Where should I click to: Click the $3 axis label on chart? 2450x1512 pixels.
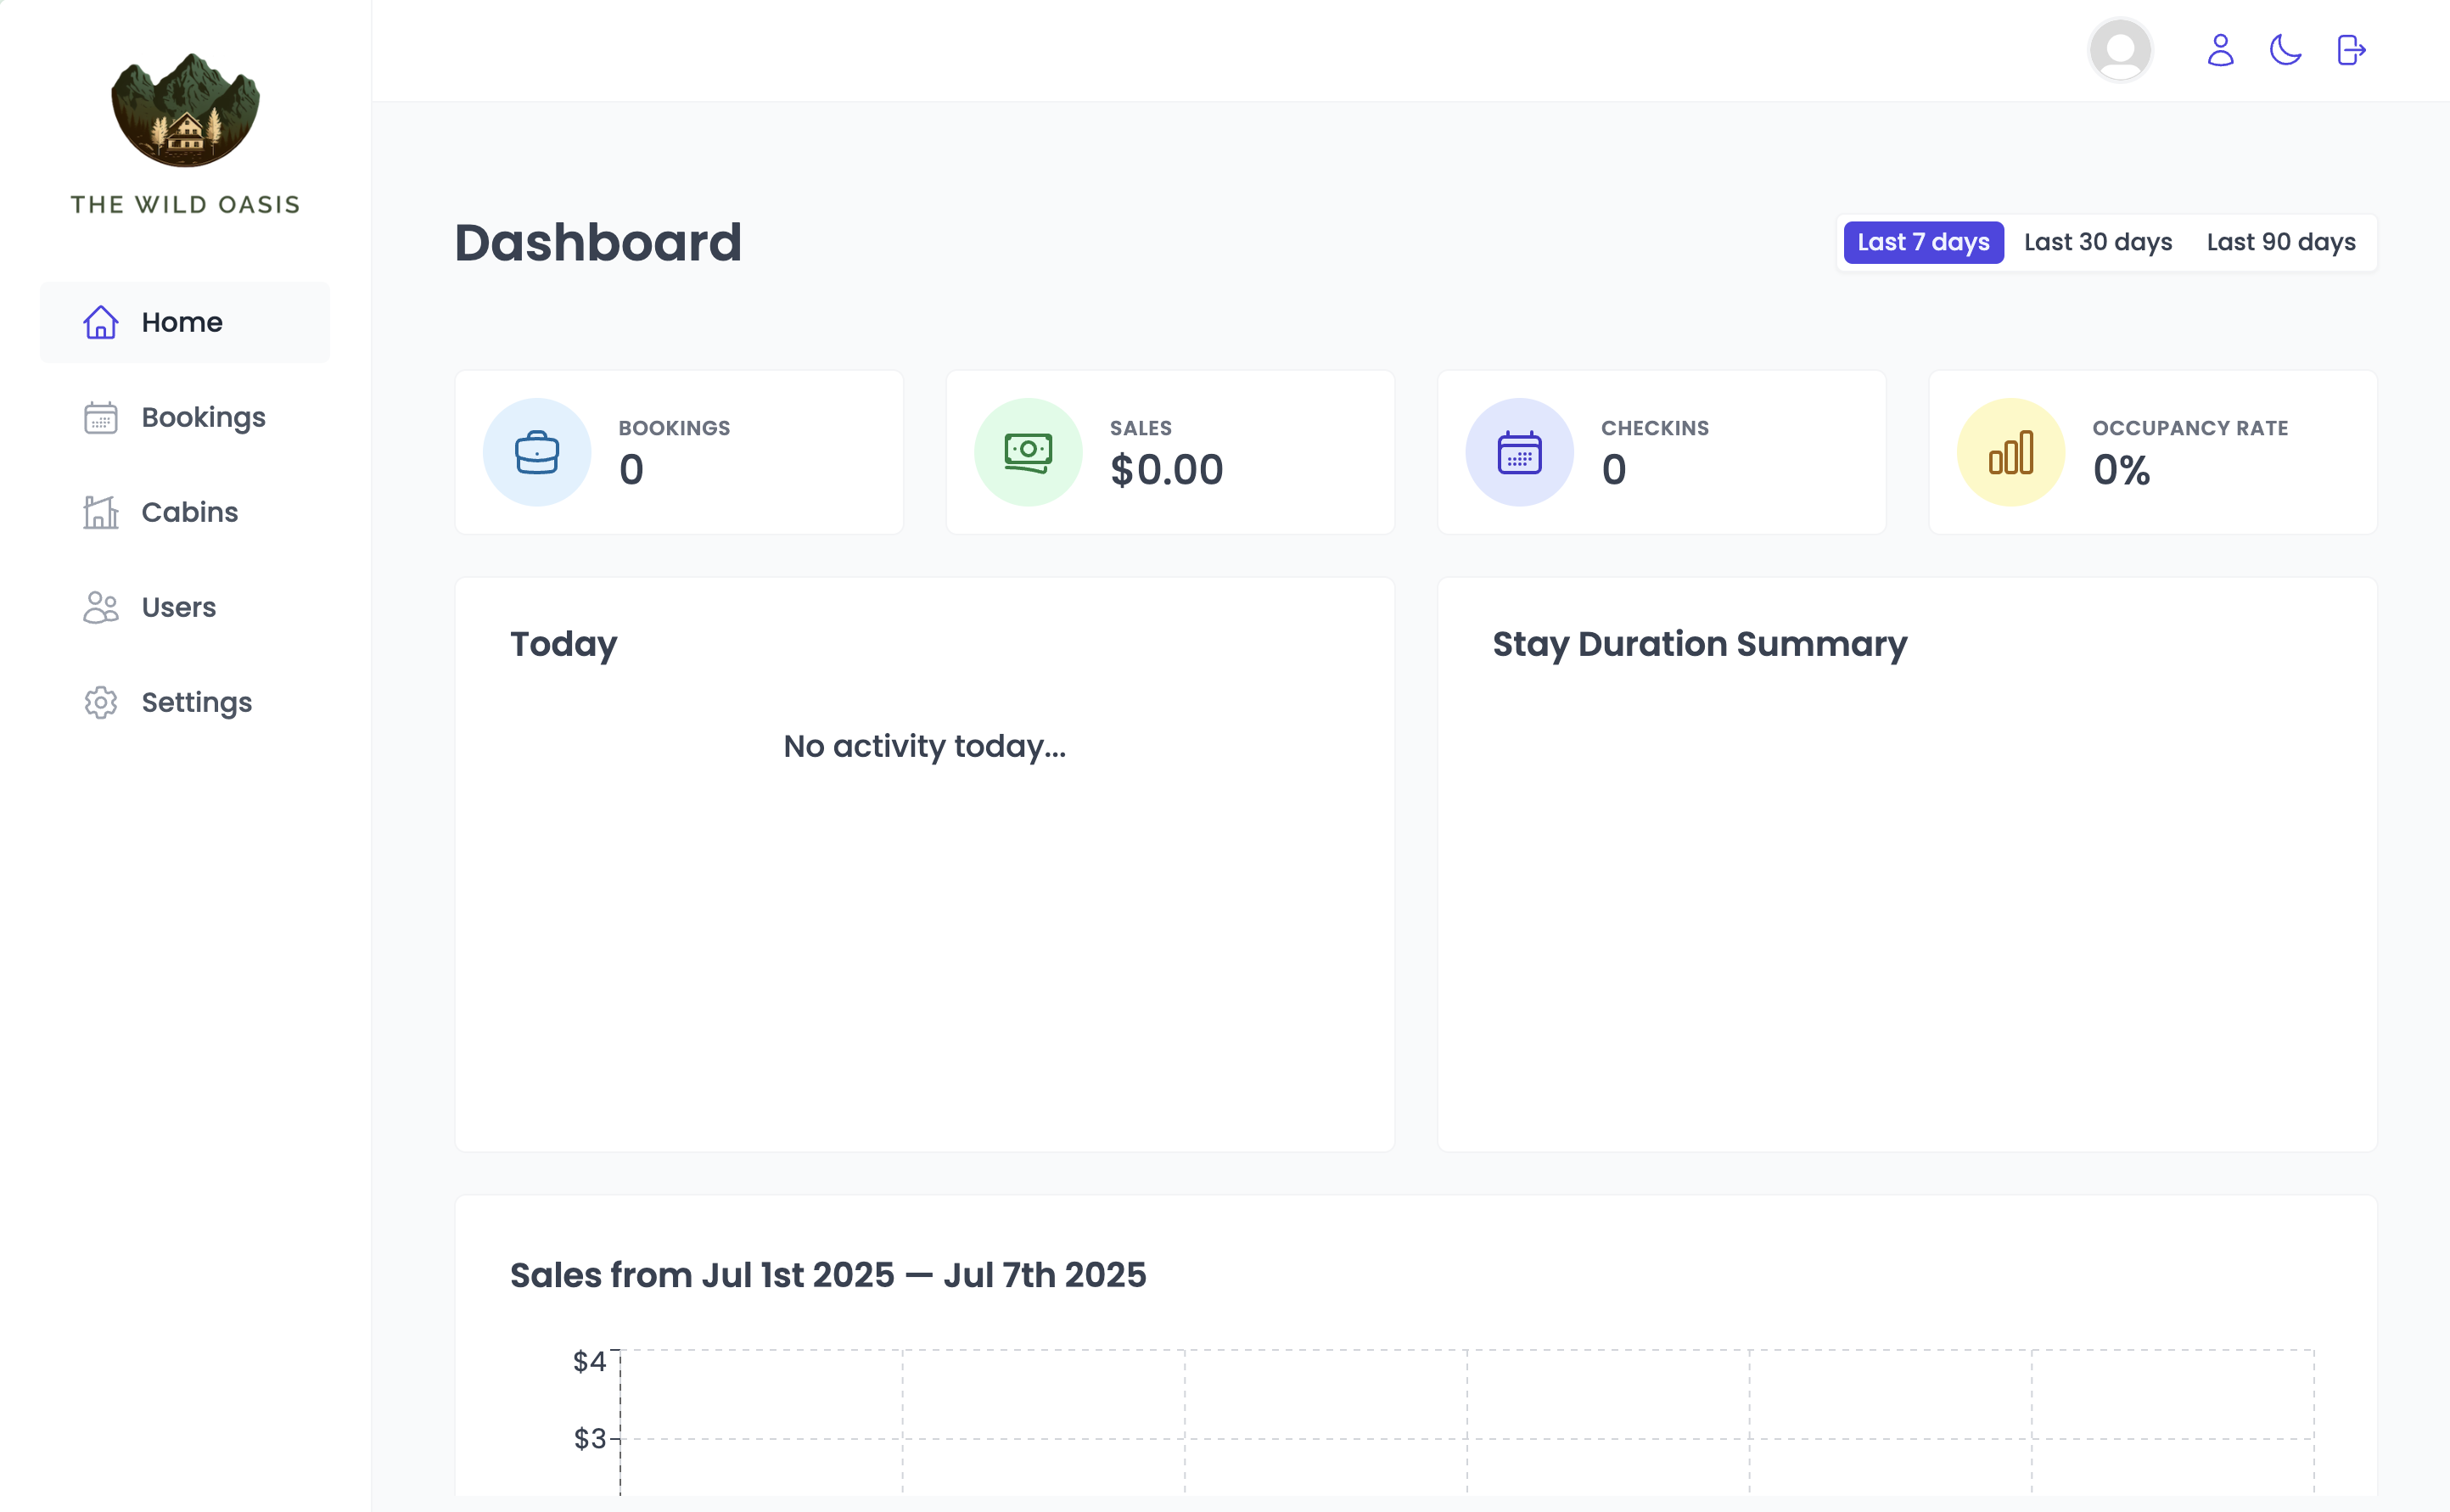point(589,1439)
